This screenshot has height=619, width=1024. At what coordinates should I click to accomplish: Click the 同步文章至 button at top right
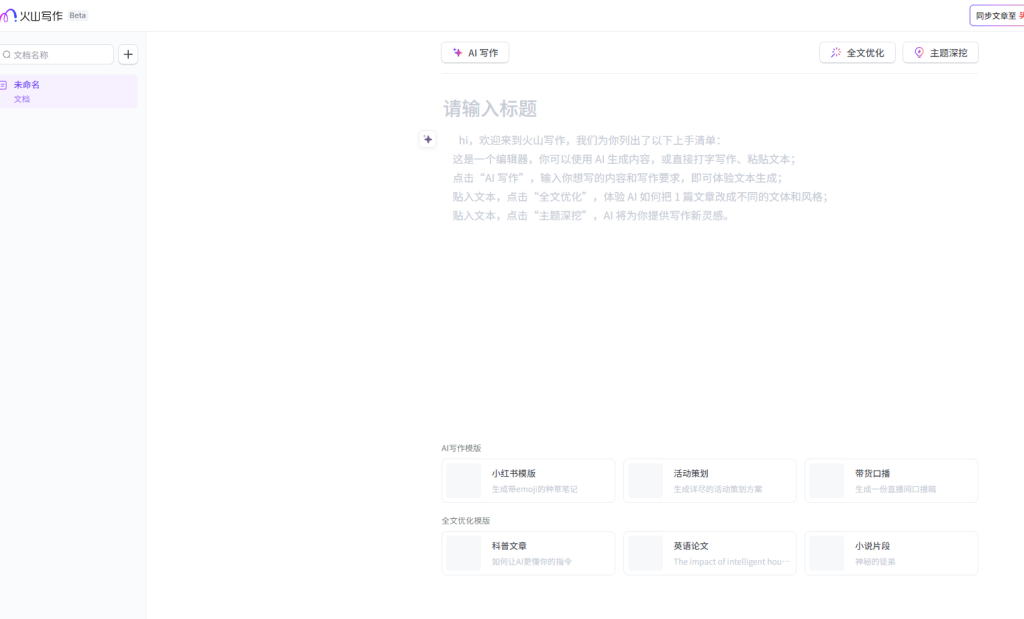[x=997, y=16]
